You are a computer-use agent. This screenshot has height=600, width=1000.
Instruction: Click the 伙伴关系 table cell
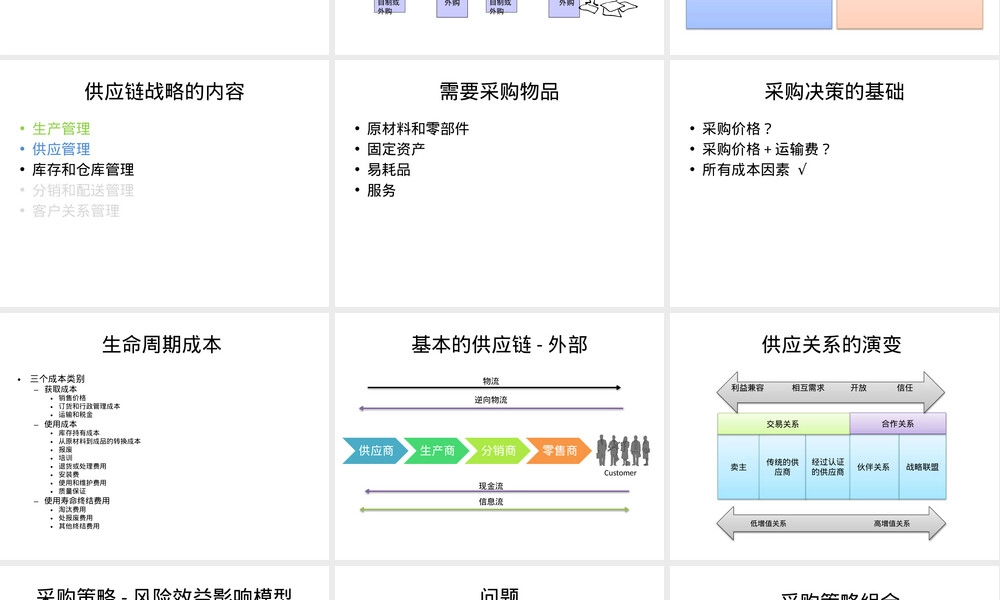pyautogui.click(x=874, y=467)
